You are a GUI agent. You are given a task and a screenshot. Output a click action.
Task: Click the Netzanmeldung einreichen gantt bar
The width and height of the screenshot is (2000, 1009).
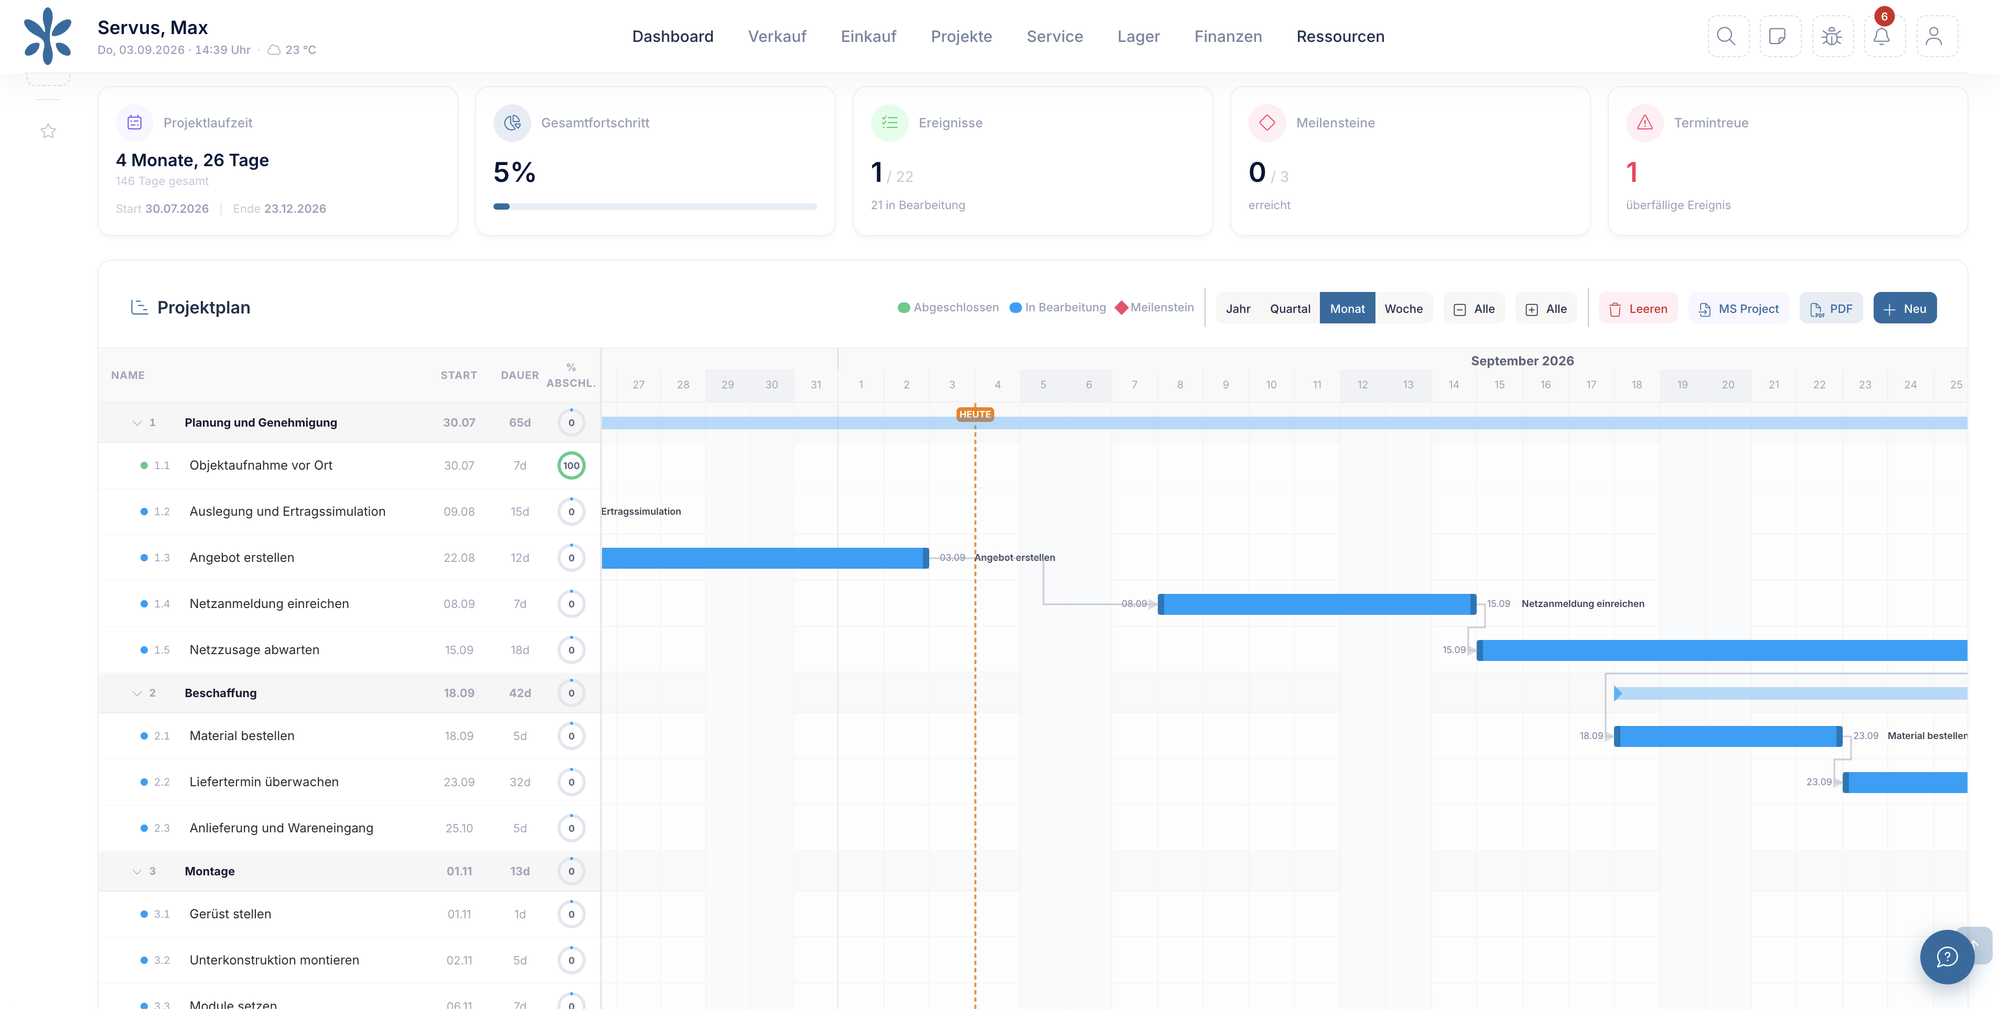[1317, 604]
